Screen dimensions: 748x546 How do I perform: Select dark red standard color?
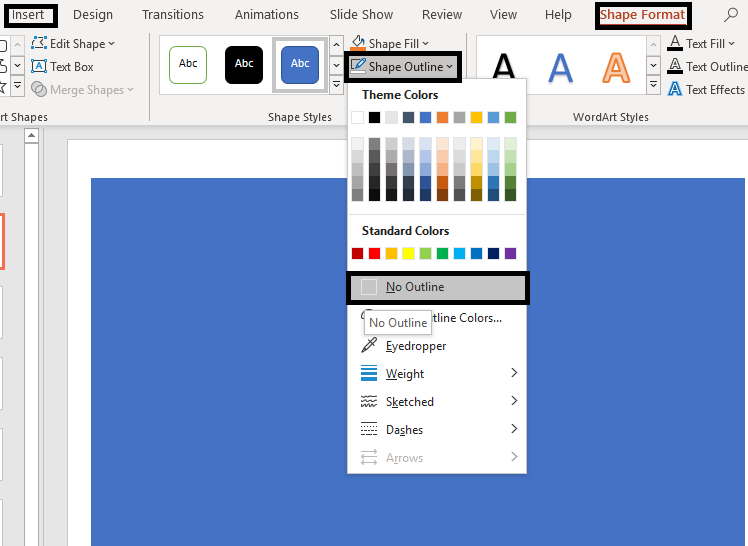(357, 253)
